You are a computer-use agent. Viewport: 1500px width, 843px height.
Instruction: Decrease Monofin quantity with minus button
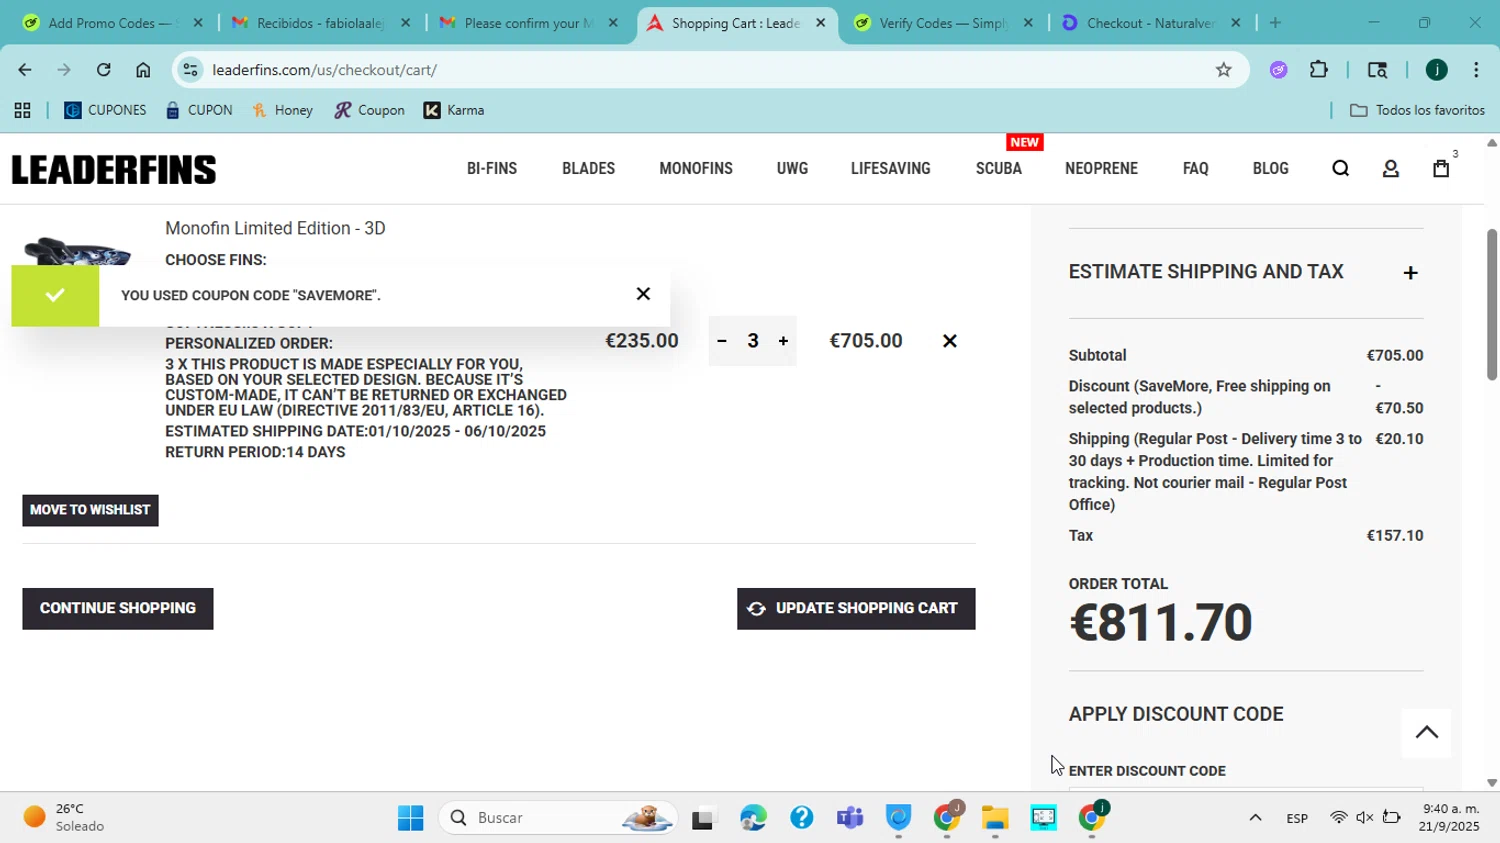[722, 341]
